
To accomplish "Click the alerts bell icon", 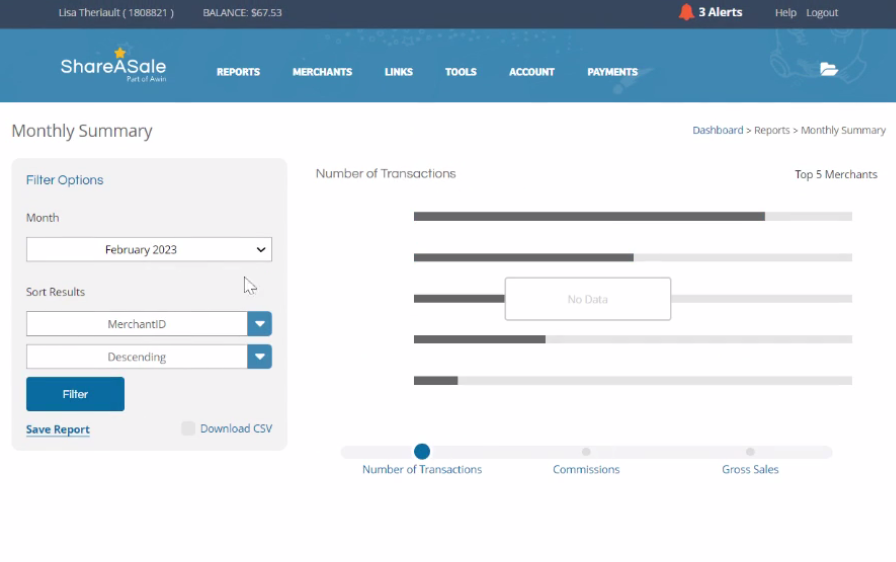I will coord(686,12).
